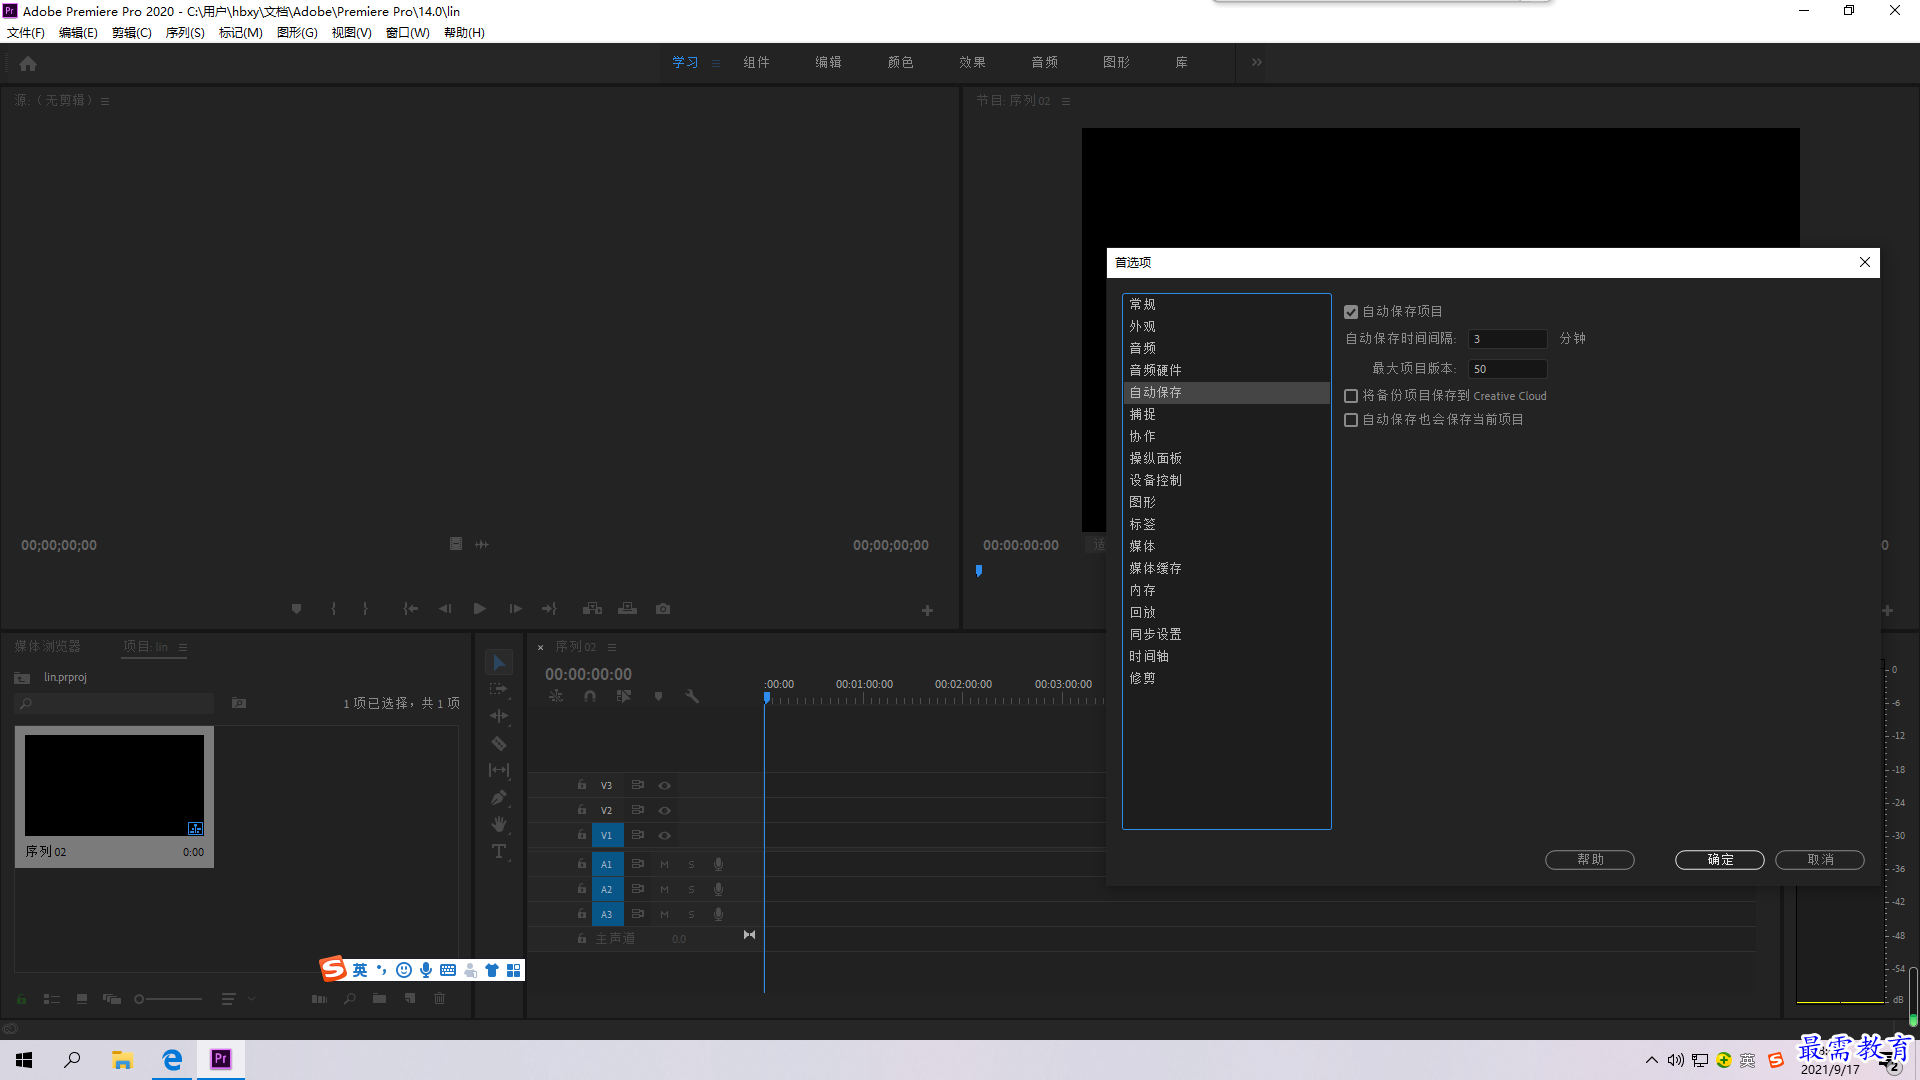
Task: Click New Bin icon in Project panel
Action: click(379, 998)
